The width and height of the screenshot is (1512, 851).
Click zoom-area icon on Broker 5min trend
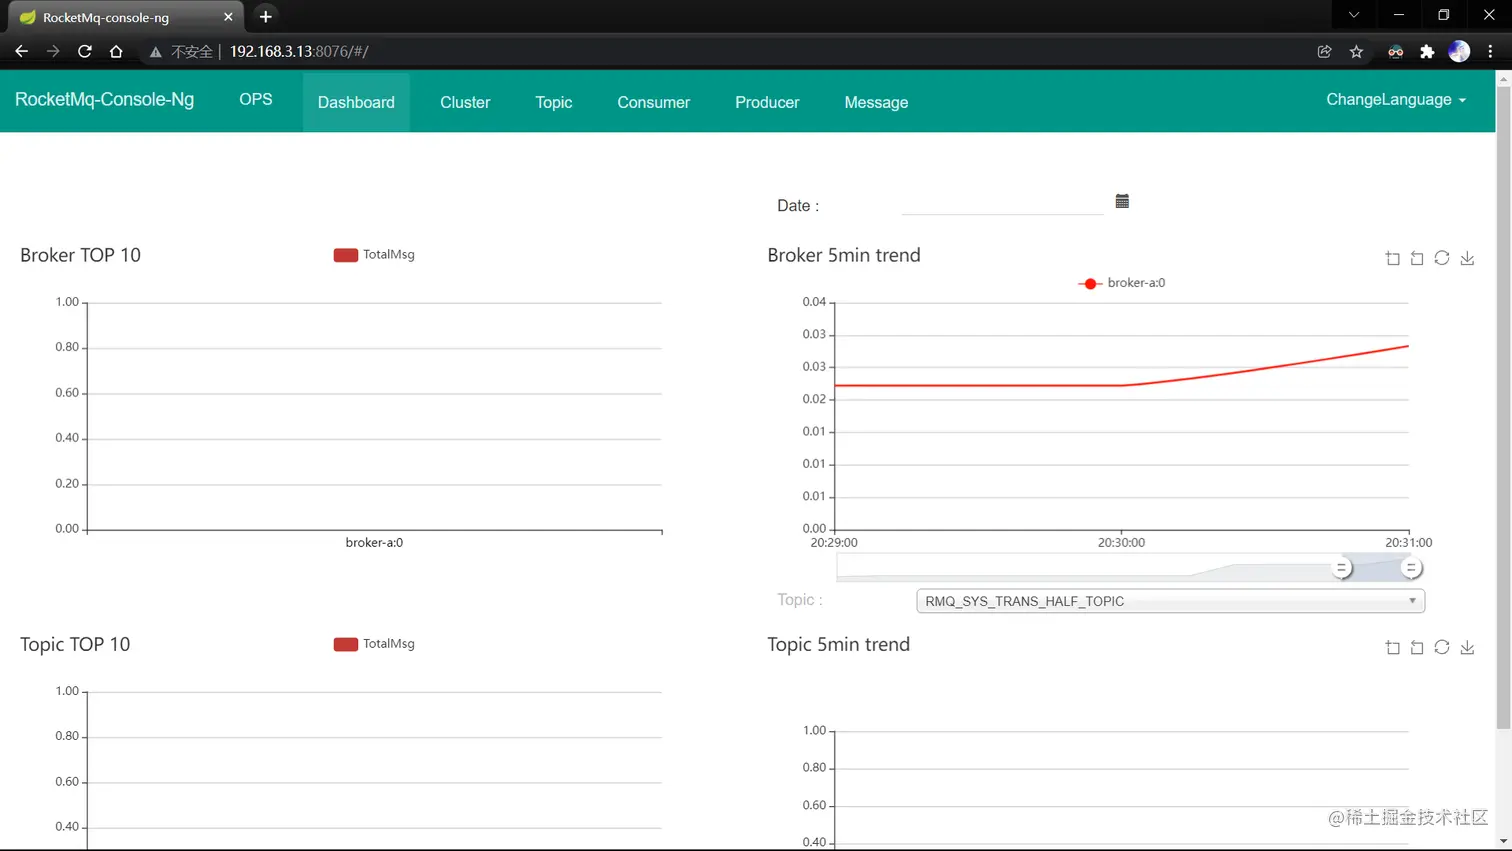click(1392, 258)
